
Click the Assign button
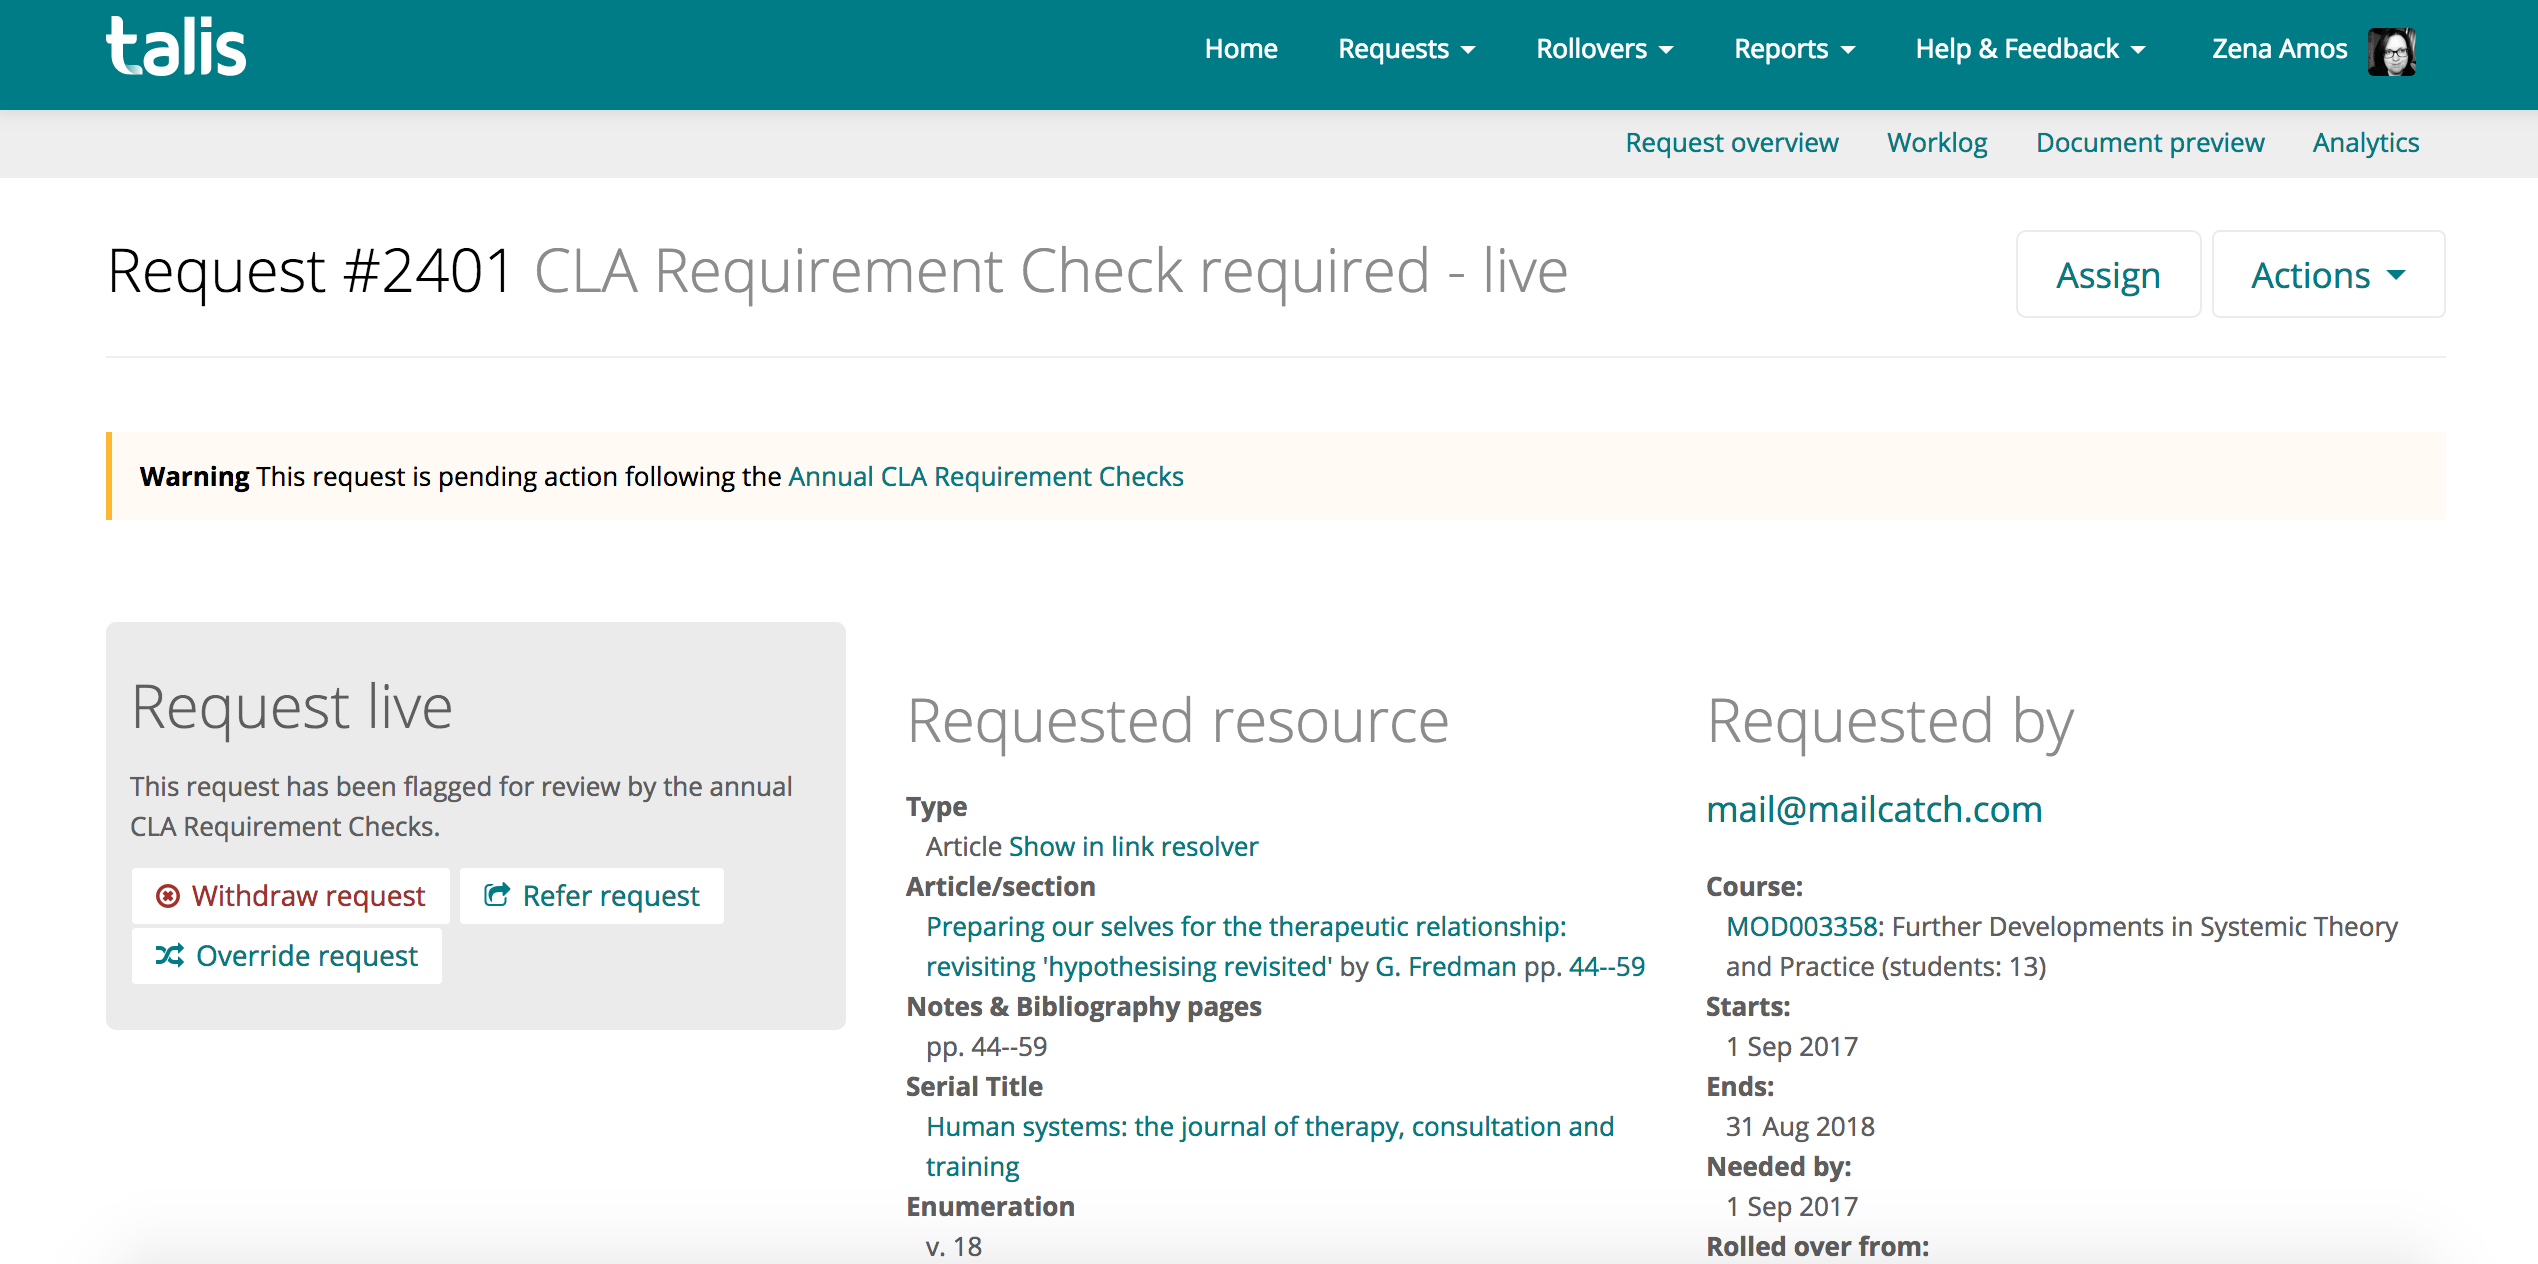[x=2108, y=274]
